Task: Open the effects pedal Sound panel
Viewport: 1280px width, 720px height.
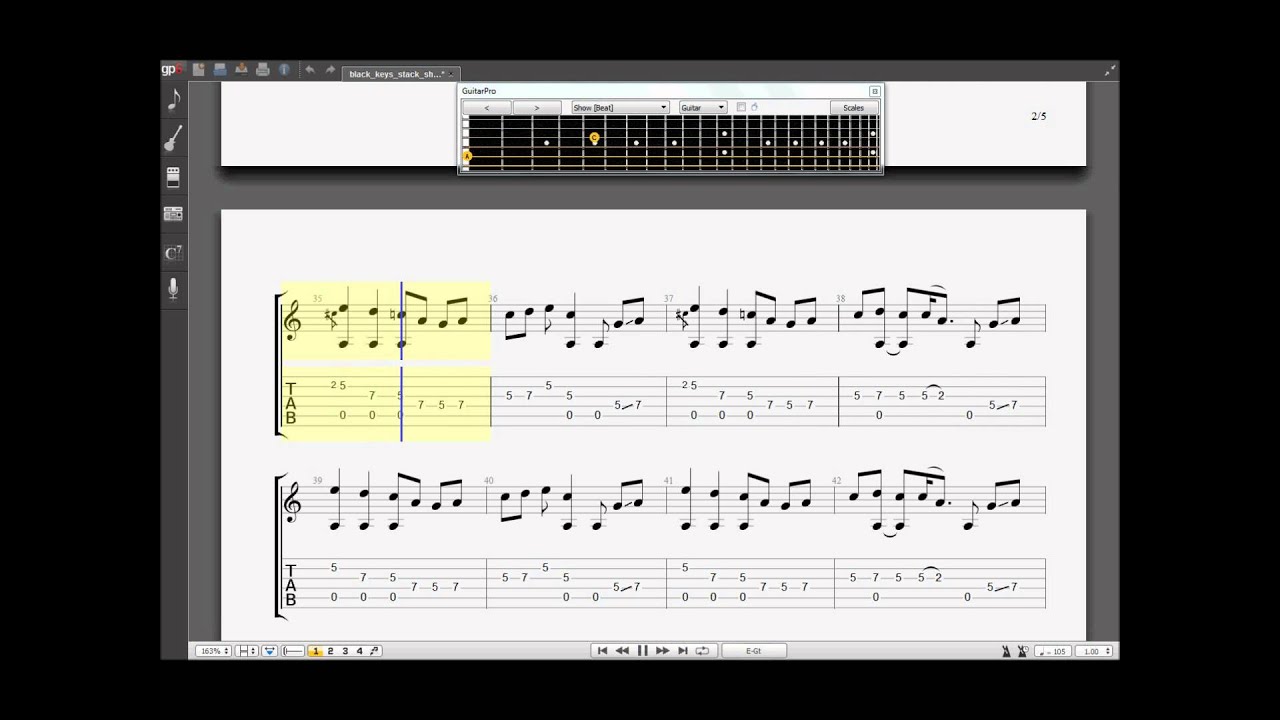Action: coord(173,178)
